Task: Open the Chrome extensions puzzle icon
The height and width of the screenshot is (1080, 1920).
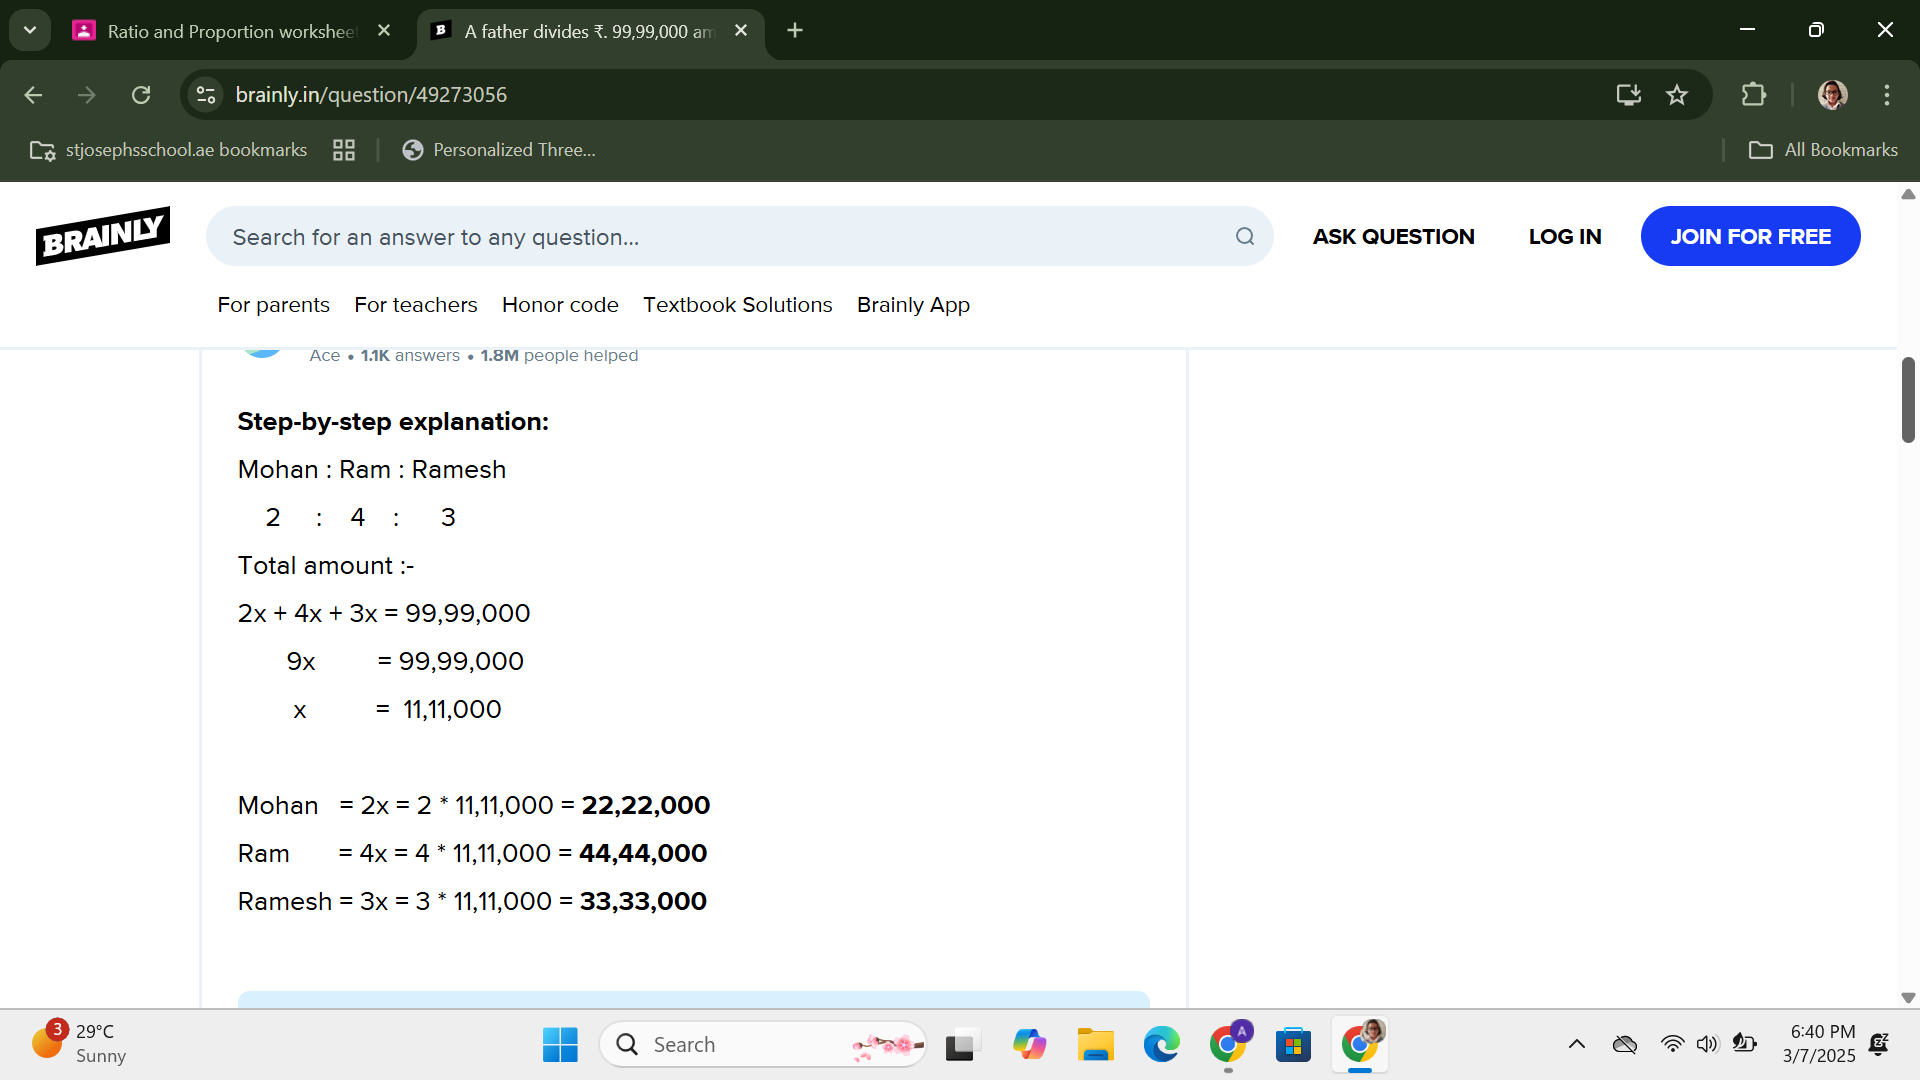Action: tap(1753, 95)
